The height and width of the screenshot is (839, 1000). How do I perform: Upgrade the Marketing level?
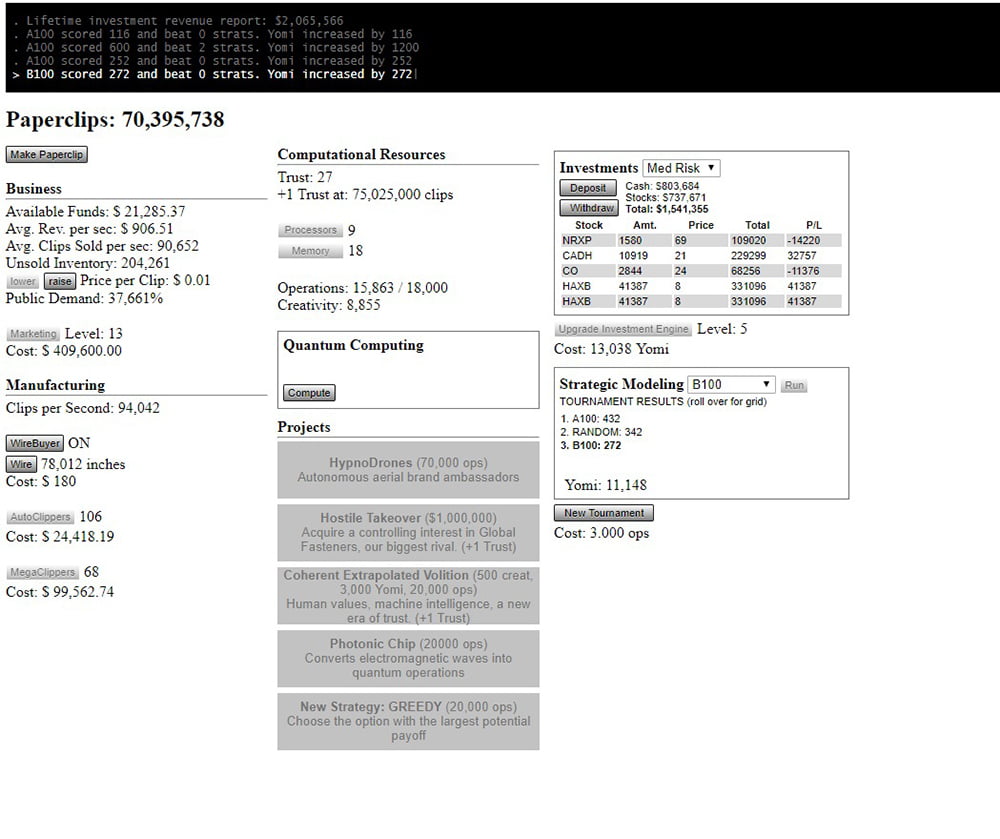tap(33, 334)
